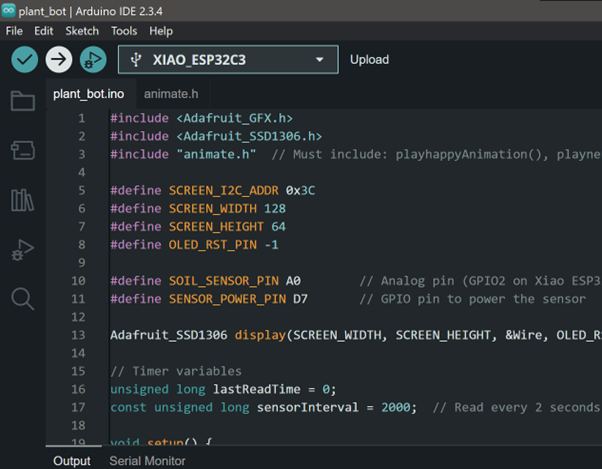Click line number 5 in the gutter
This screenshot has height=469, width=602.
point(81,190)
